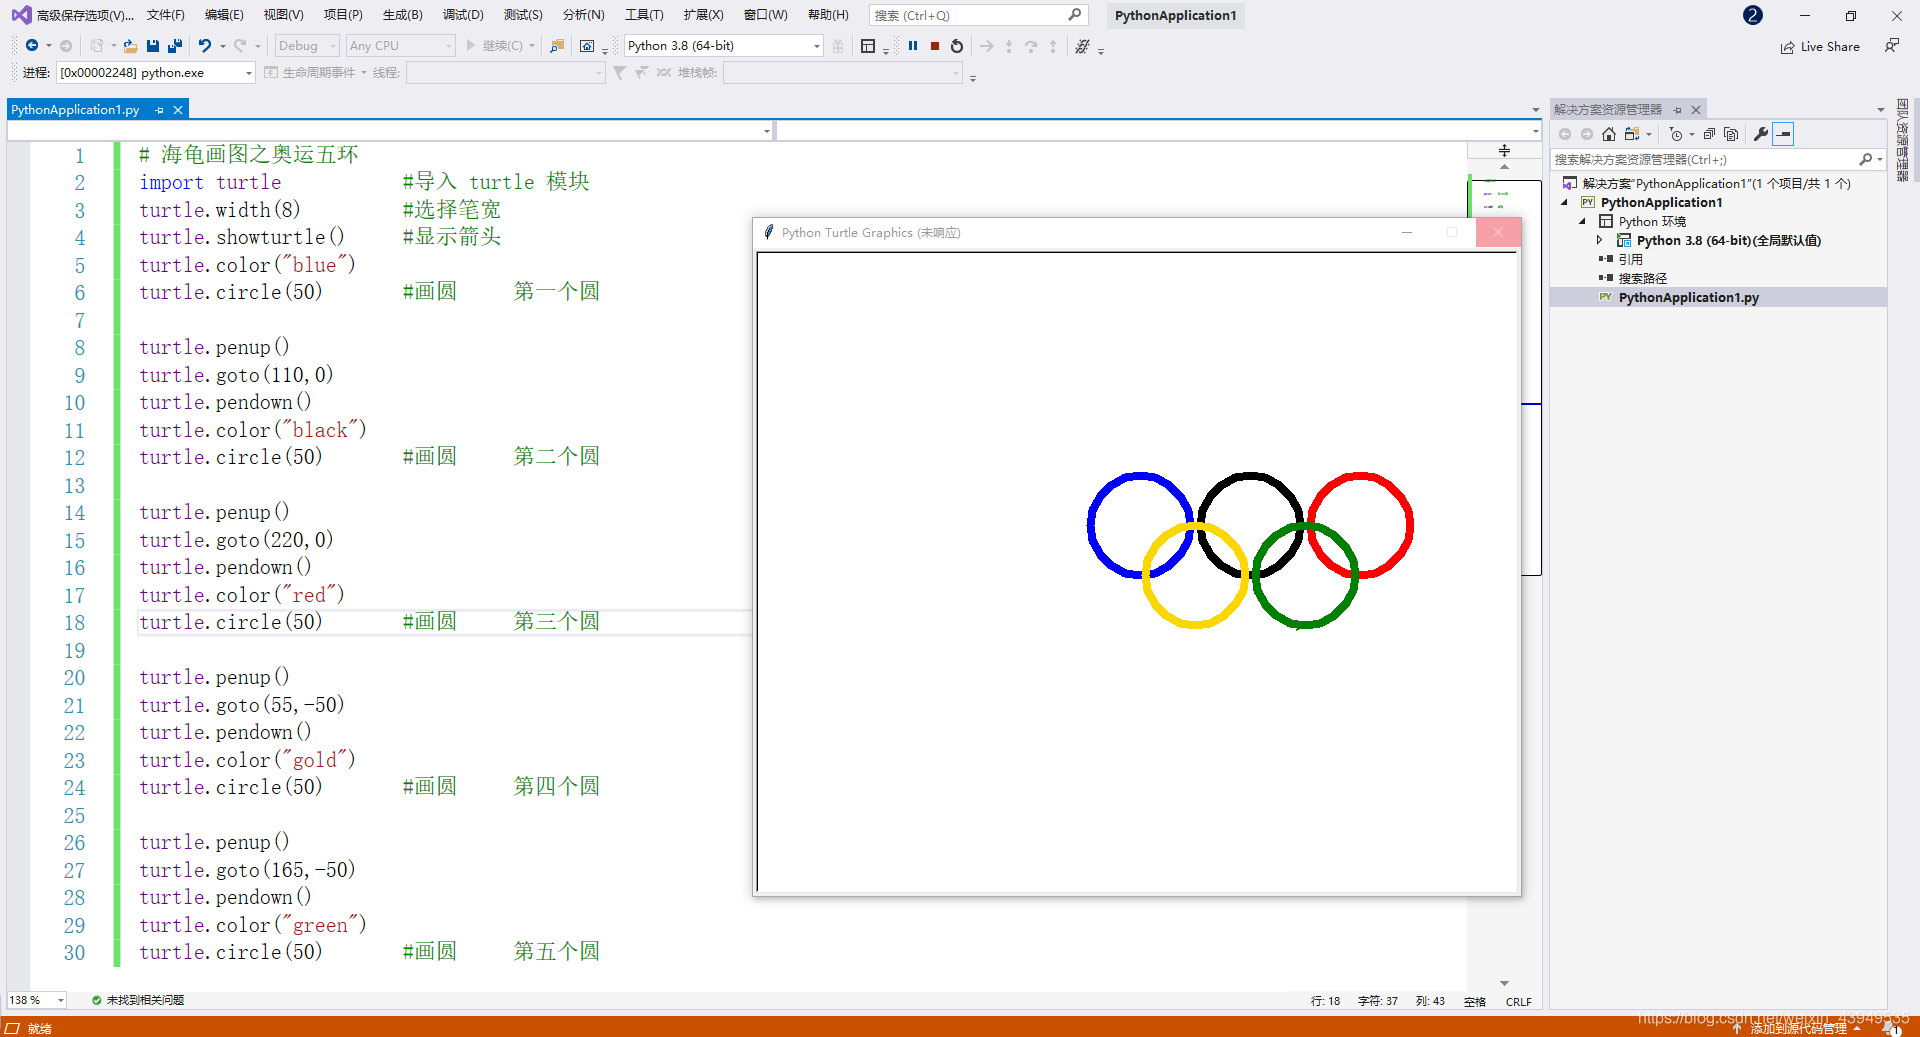Select the 引用 node in Solution Explorer
The height and width of the screenshot is (1037, 1920).
pyautogui.click(x=1630, y=259)
